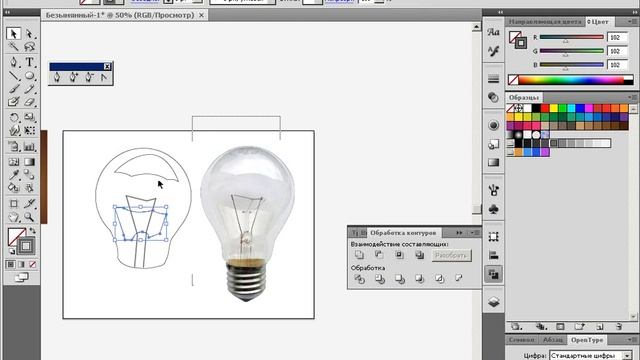Select the Scale tool

pos(29,118)
